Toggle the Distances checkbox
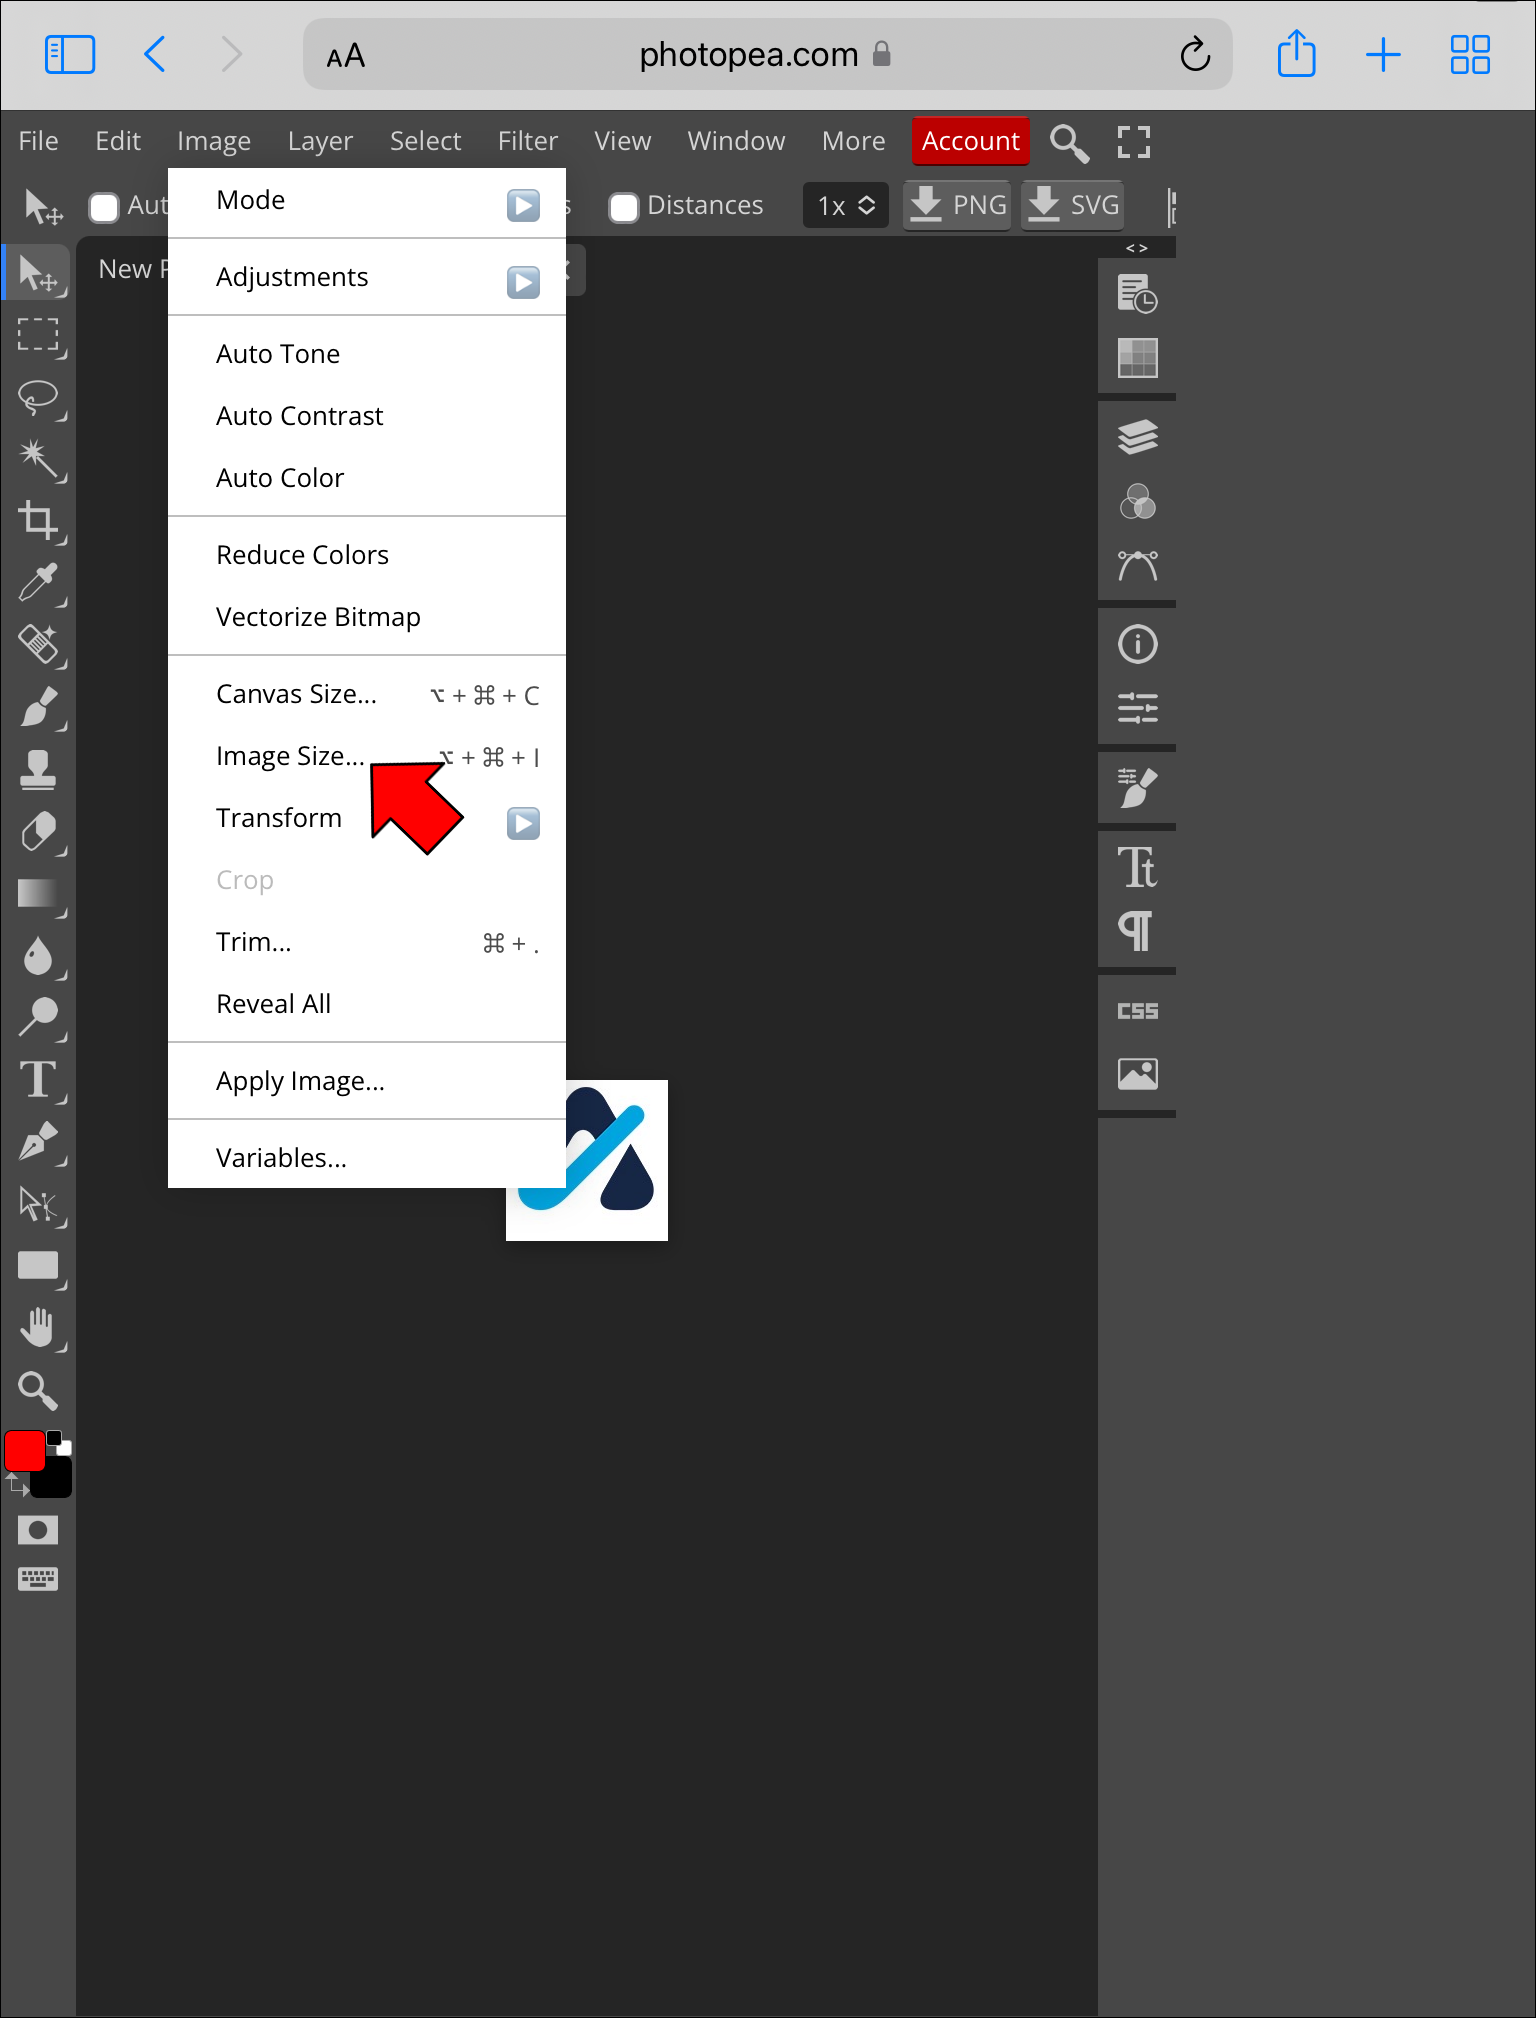Viewport: 1536px width, 2018px height. click(624, 208)
